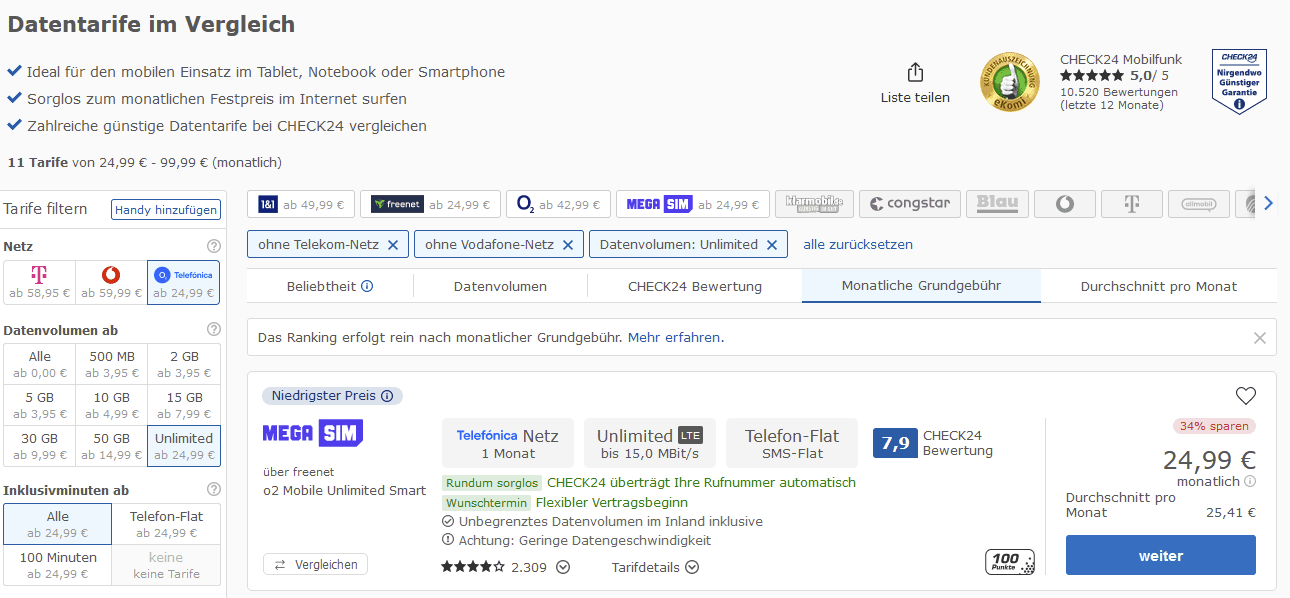The width and height of the screenshot is (1290, 598).
Task: Select the klarmobil provider logo
Action: point(814,204)
